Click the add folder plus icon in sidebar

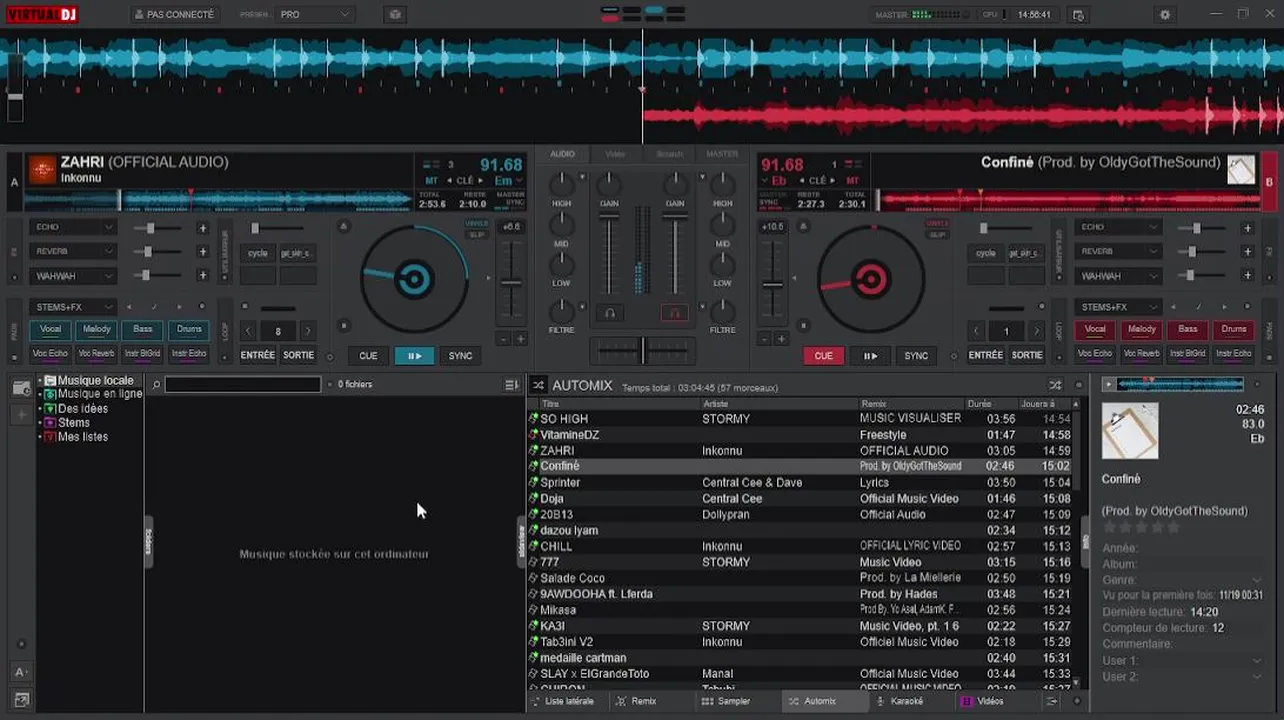point(21,413)
